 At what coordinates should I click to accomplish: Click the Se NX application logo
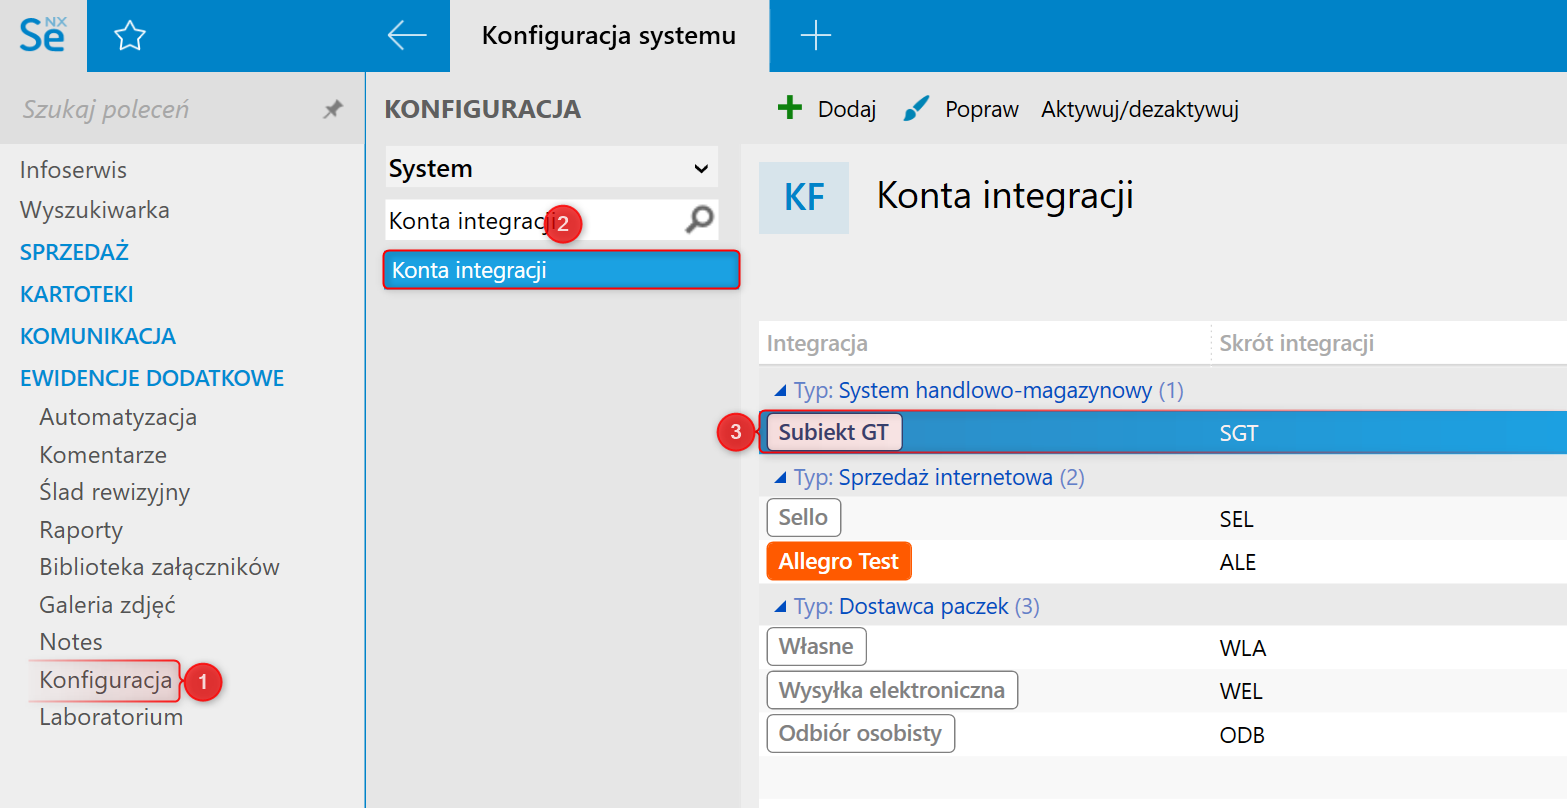tap(42, 36)
